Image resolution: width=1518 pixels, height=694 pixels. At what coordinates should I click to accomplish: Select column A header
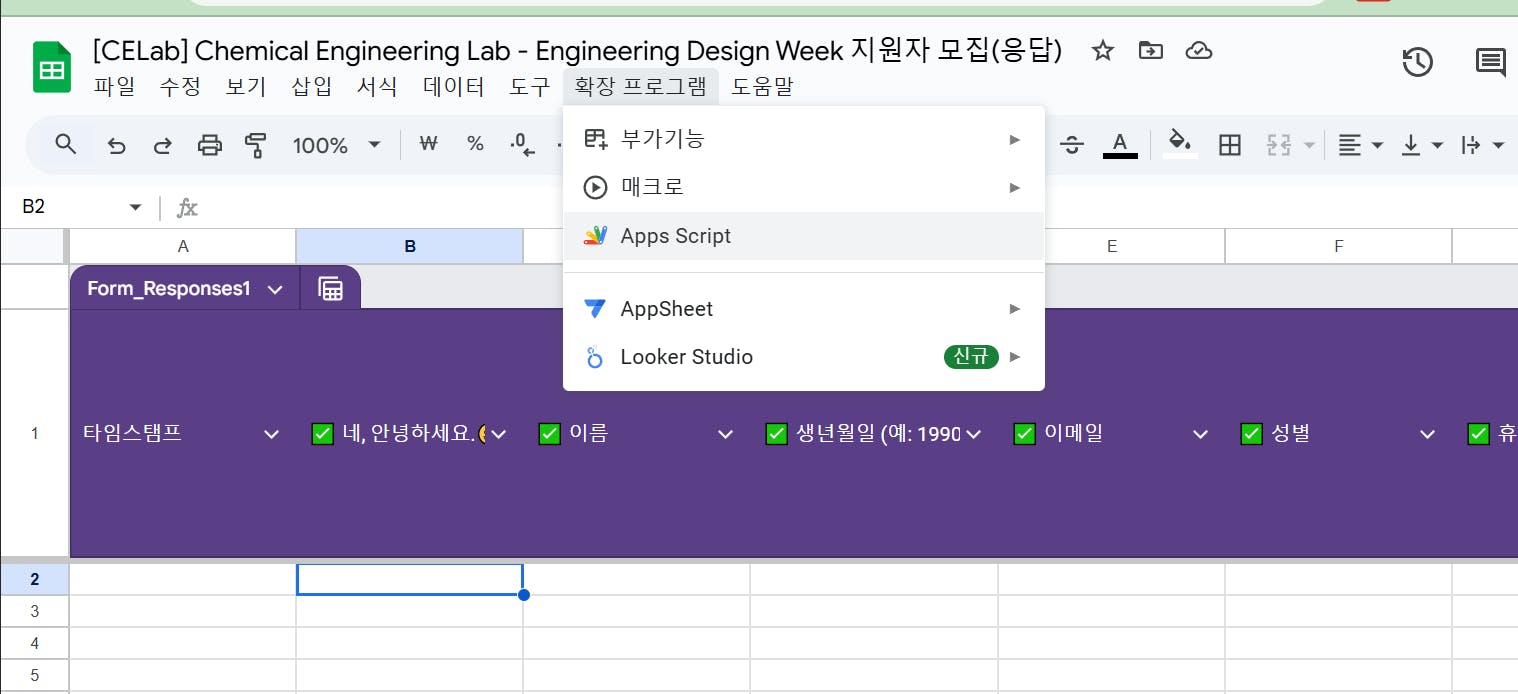(x=183, y=246)
